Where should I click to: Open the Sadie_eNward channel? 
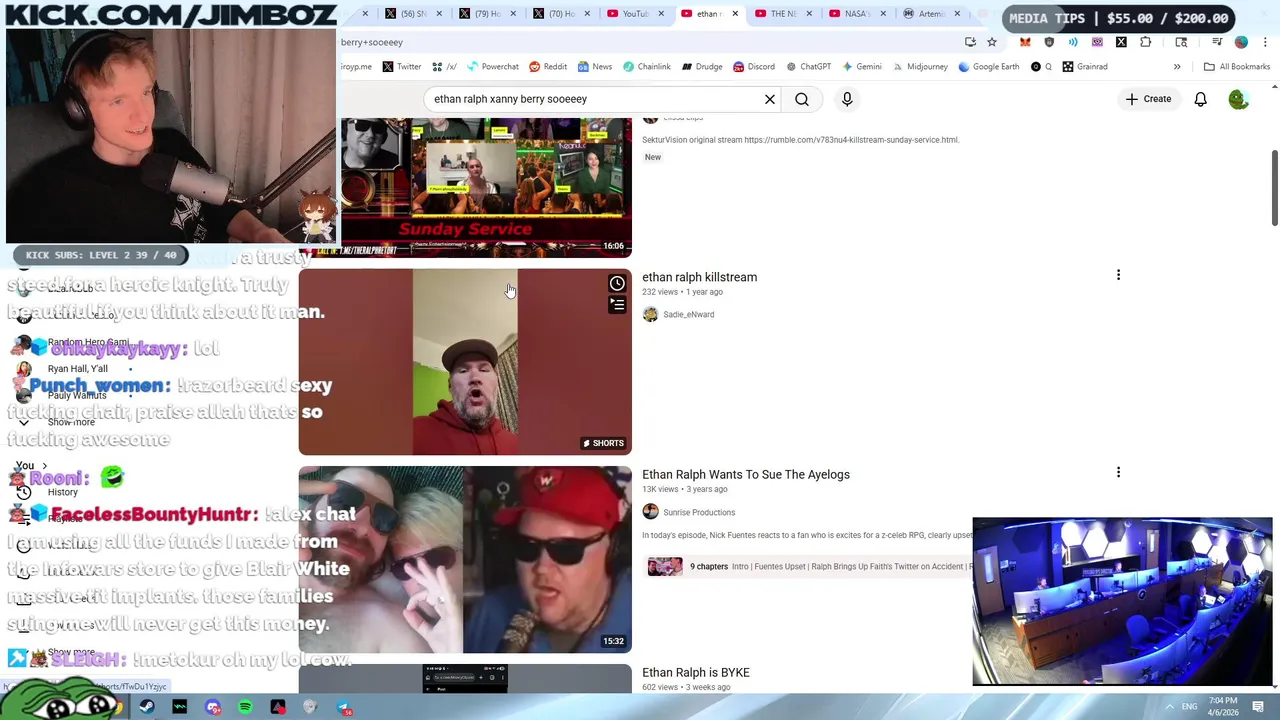tap(688, 314)
